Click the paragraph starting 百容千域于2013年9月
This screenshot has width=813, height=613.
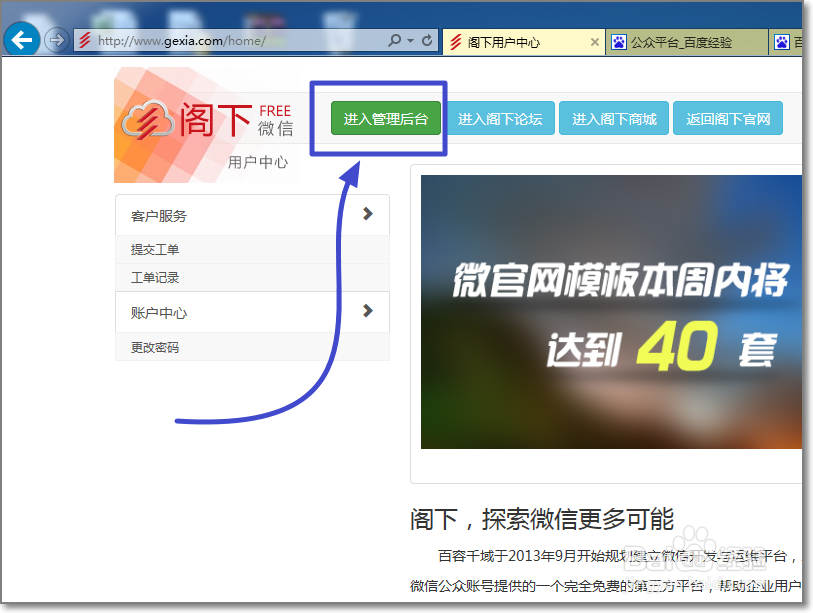point(606,571)
